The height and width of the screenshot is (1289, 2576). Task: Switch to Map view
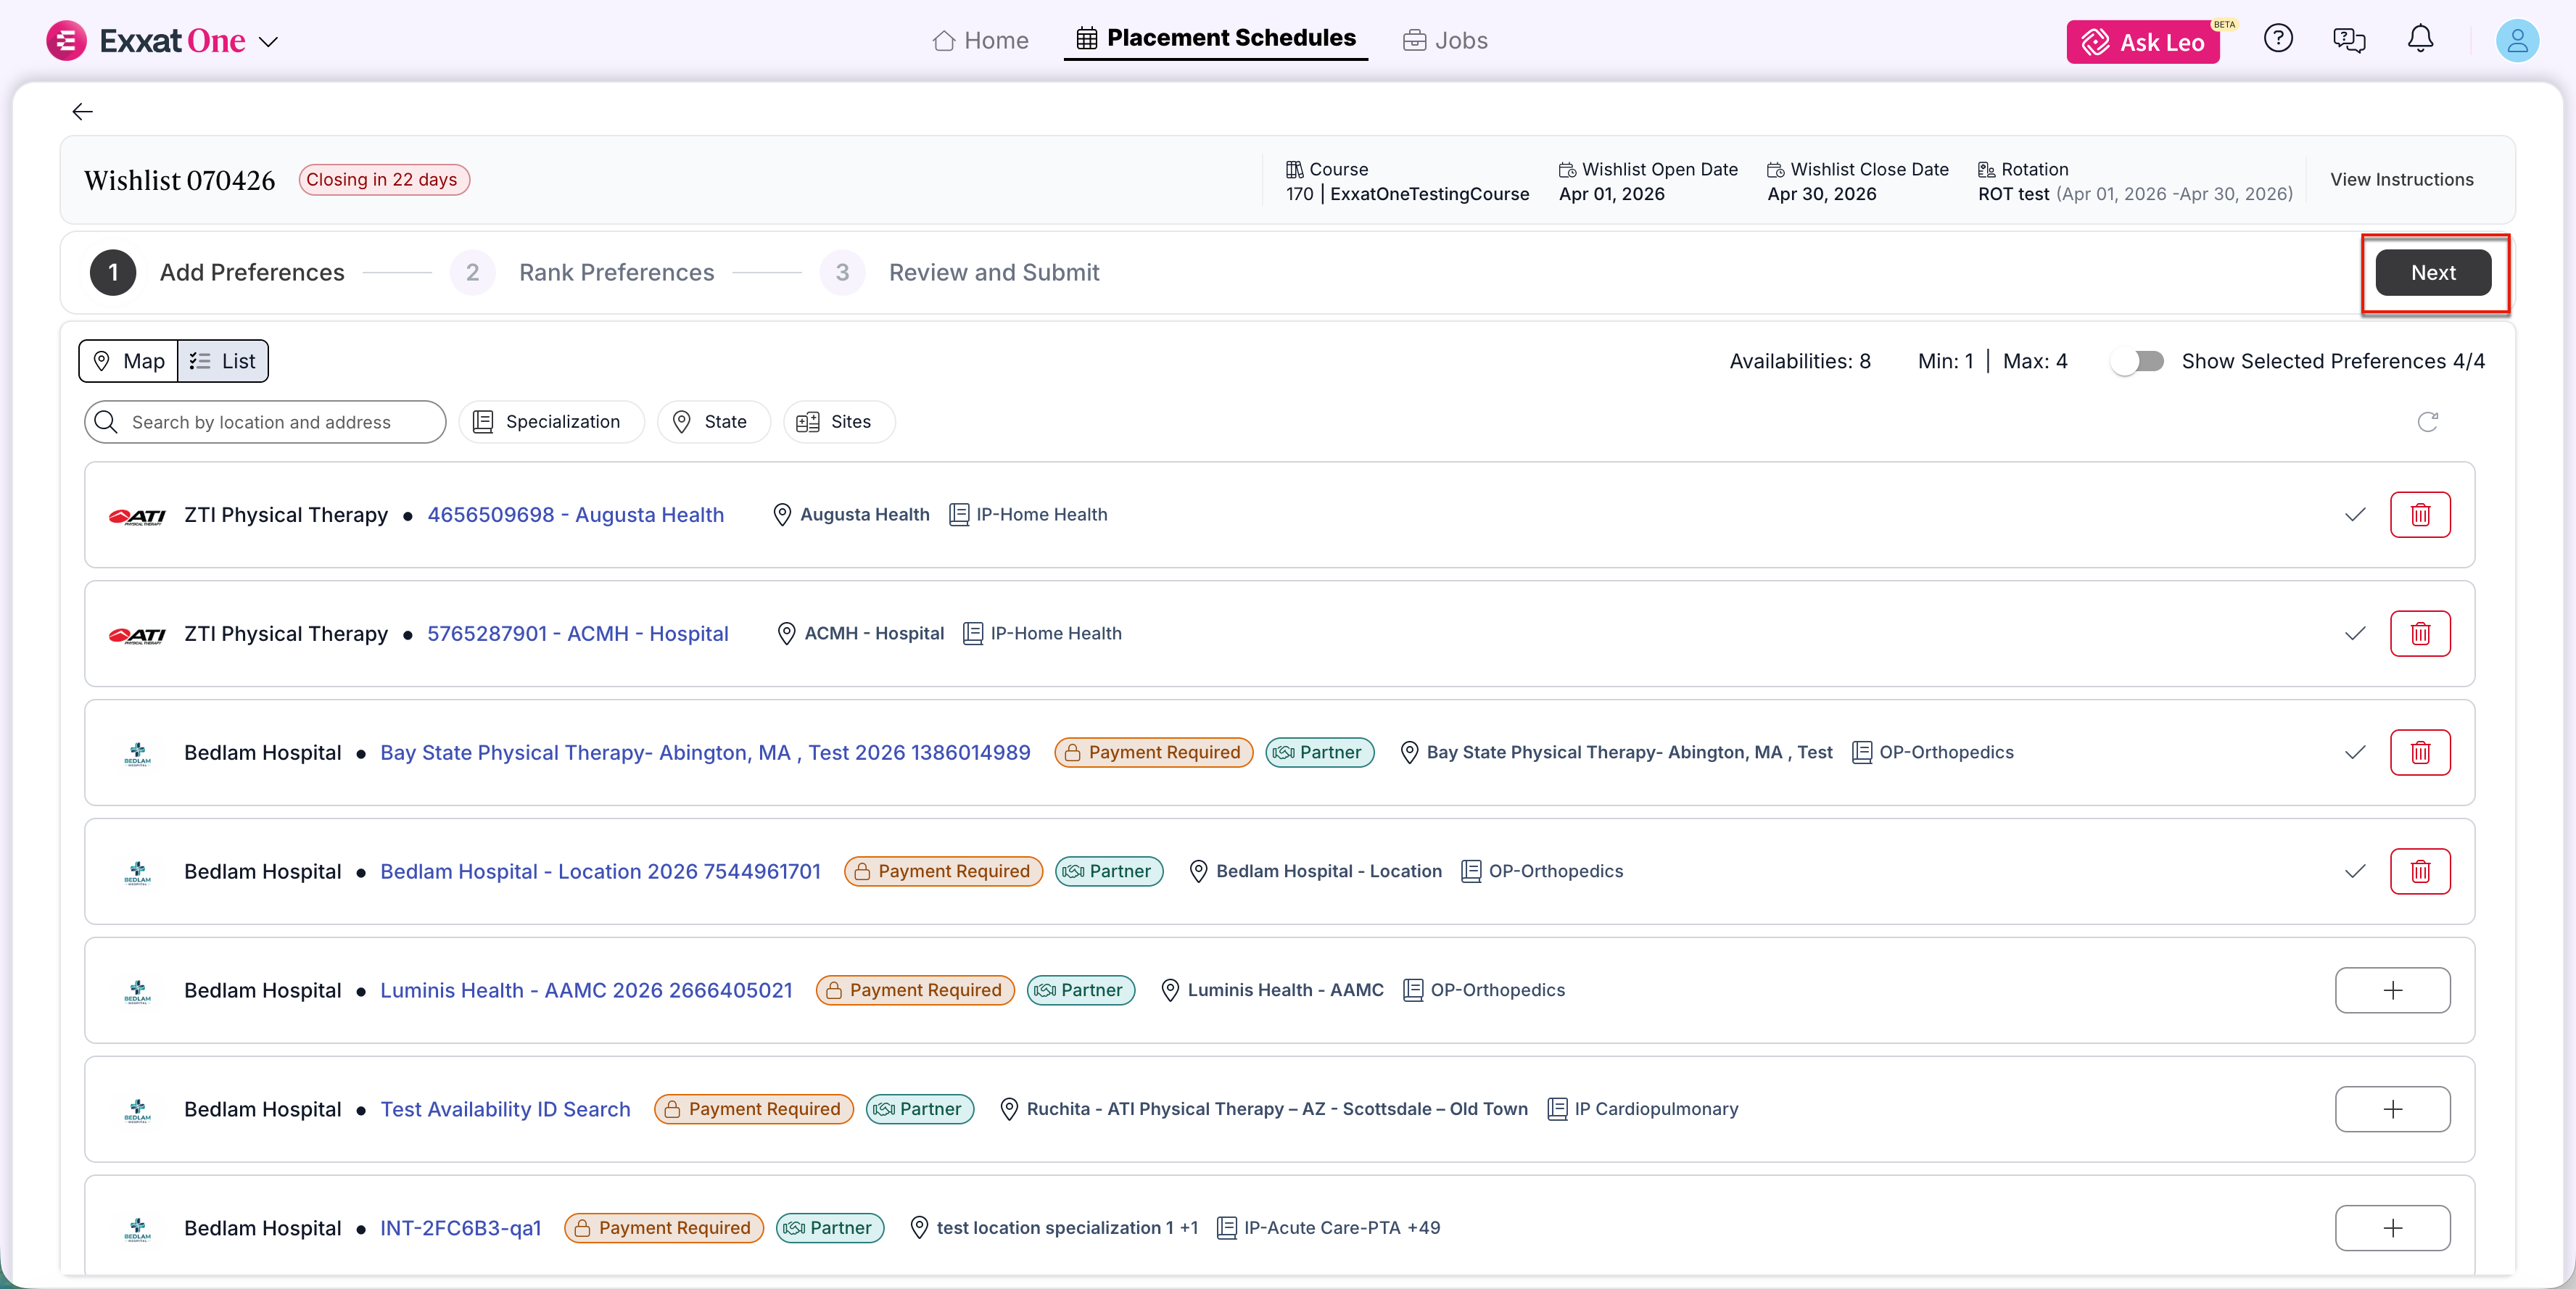[x=129, y=361]
